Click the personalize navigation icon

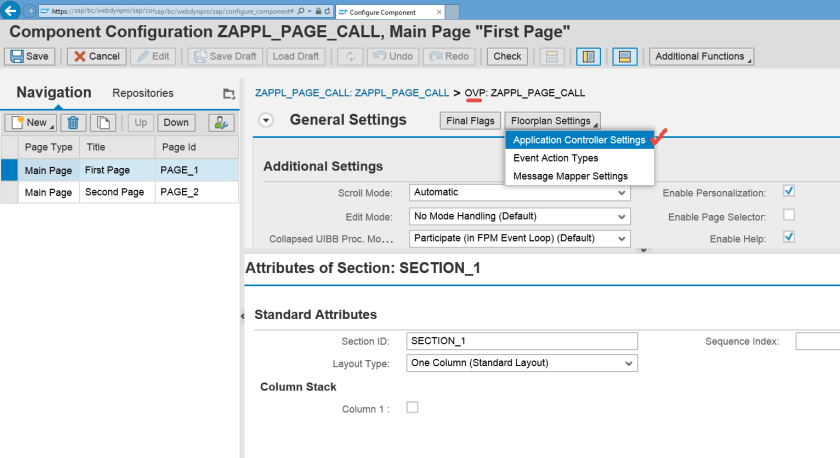tap(221, 123)
